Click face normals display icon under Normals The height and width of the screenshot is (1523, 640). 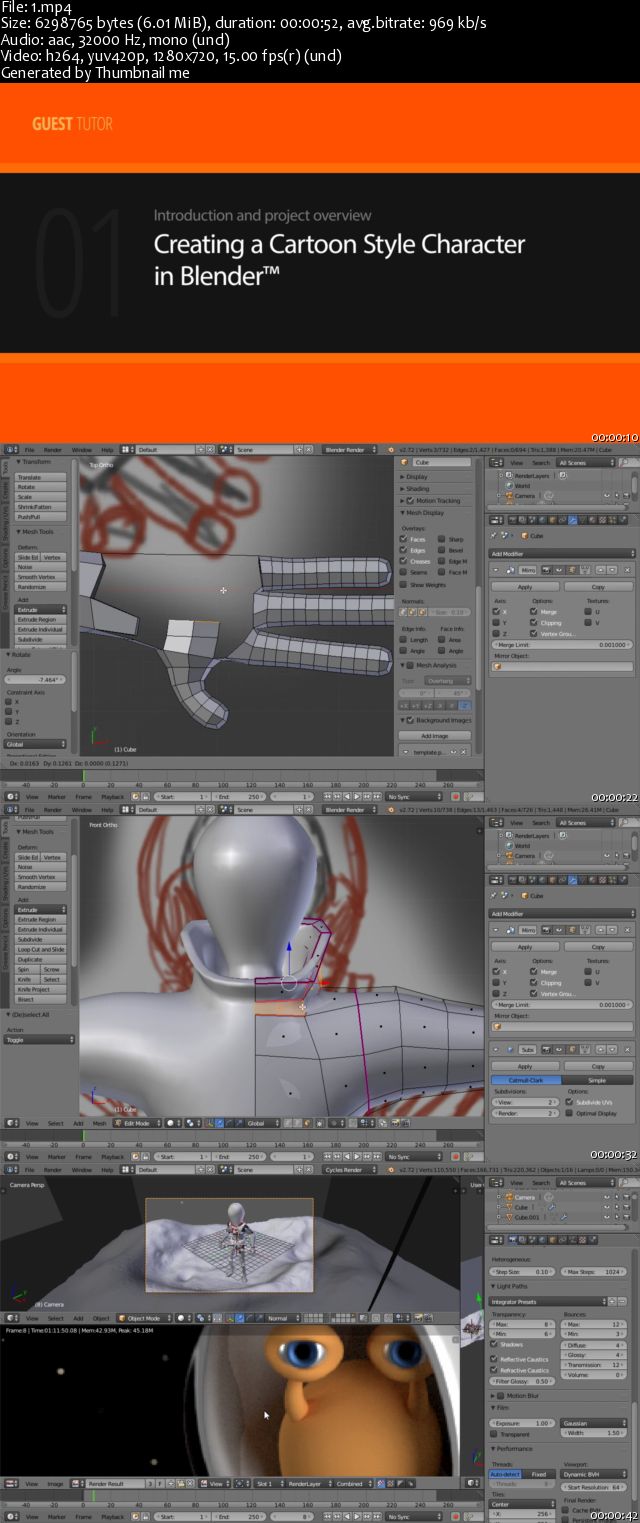pos(420,612)
